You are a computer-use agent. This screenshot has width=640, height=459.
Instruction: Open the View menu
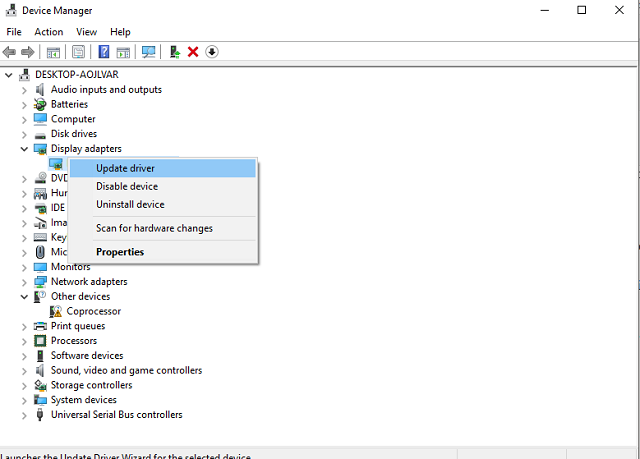tap(87, 32)
